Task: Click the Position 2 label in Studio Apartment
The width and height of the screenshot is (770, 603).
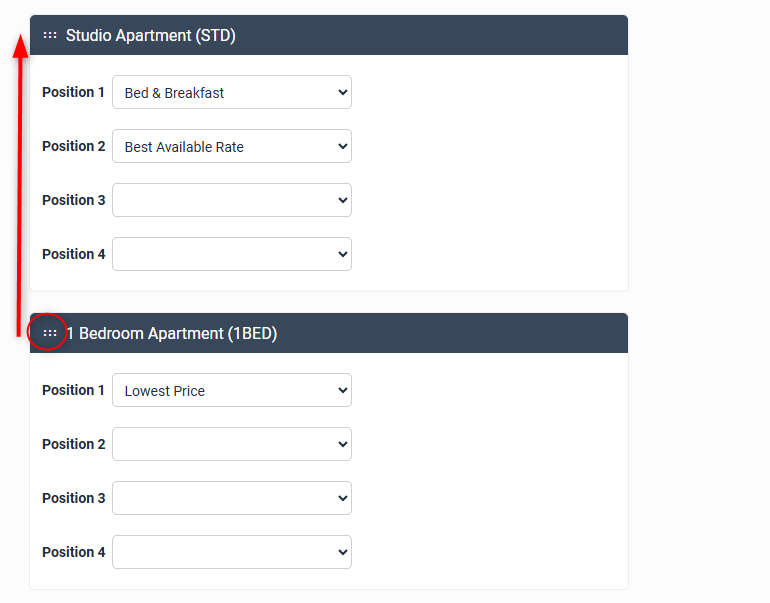Action: pos(73,146)
